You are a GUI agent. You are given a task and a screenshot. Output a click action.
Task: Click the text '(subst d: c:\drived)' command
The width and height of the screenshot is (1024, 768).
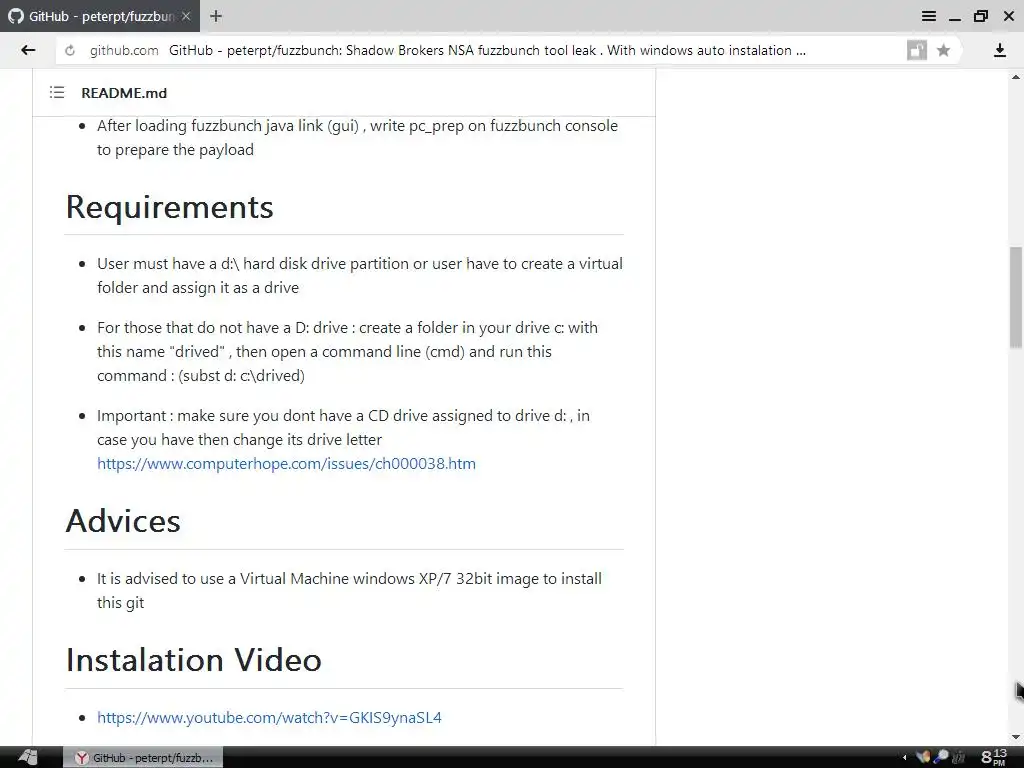pos(242,376)
